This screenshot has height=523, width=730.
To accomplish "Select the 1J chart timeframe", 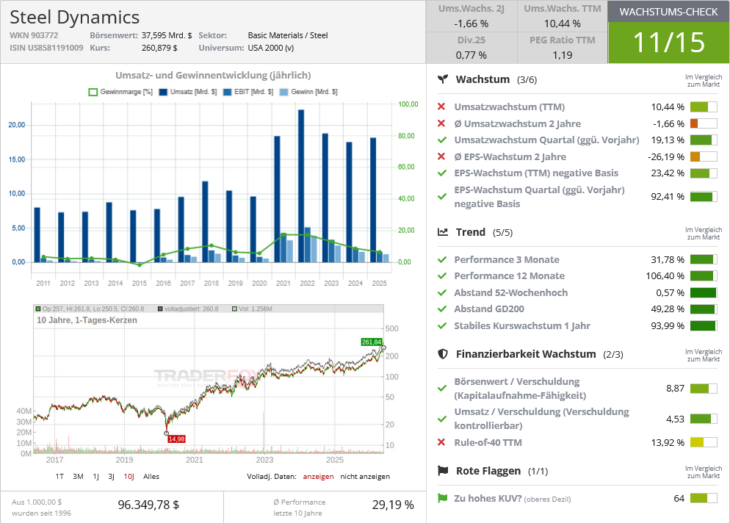I will (96, 476).
